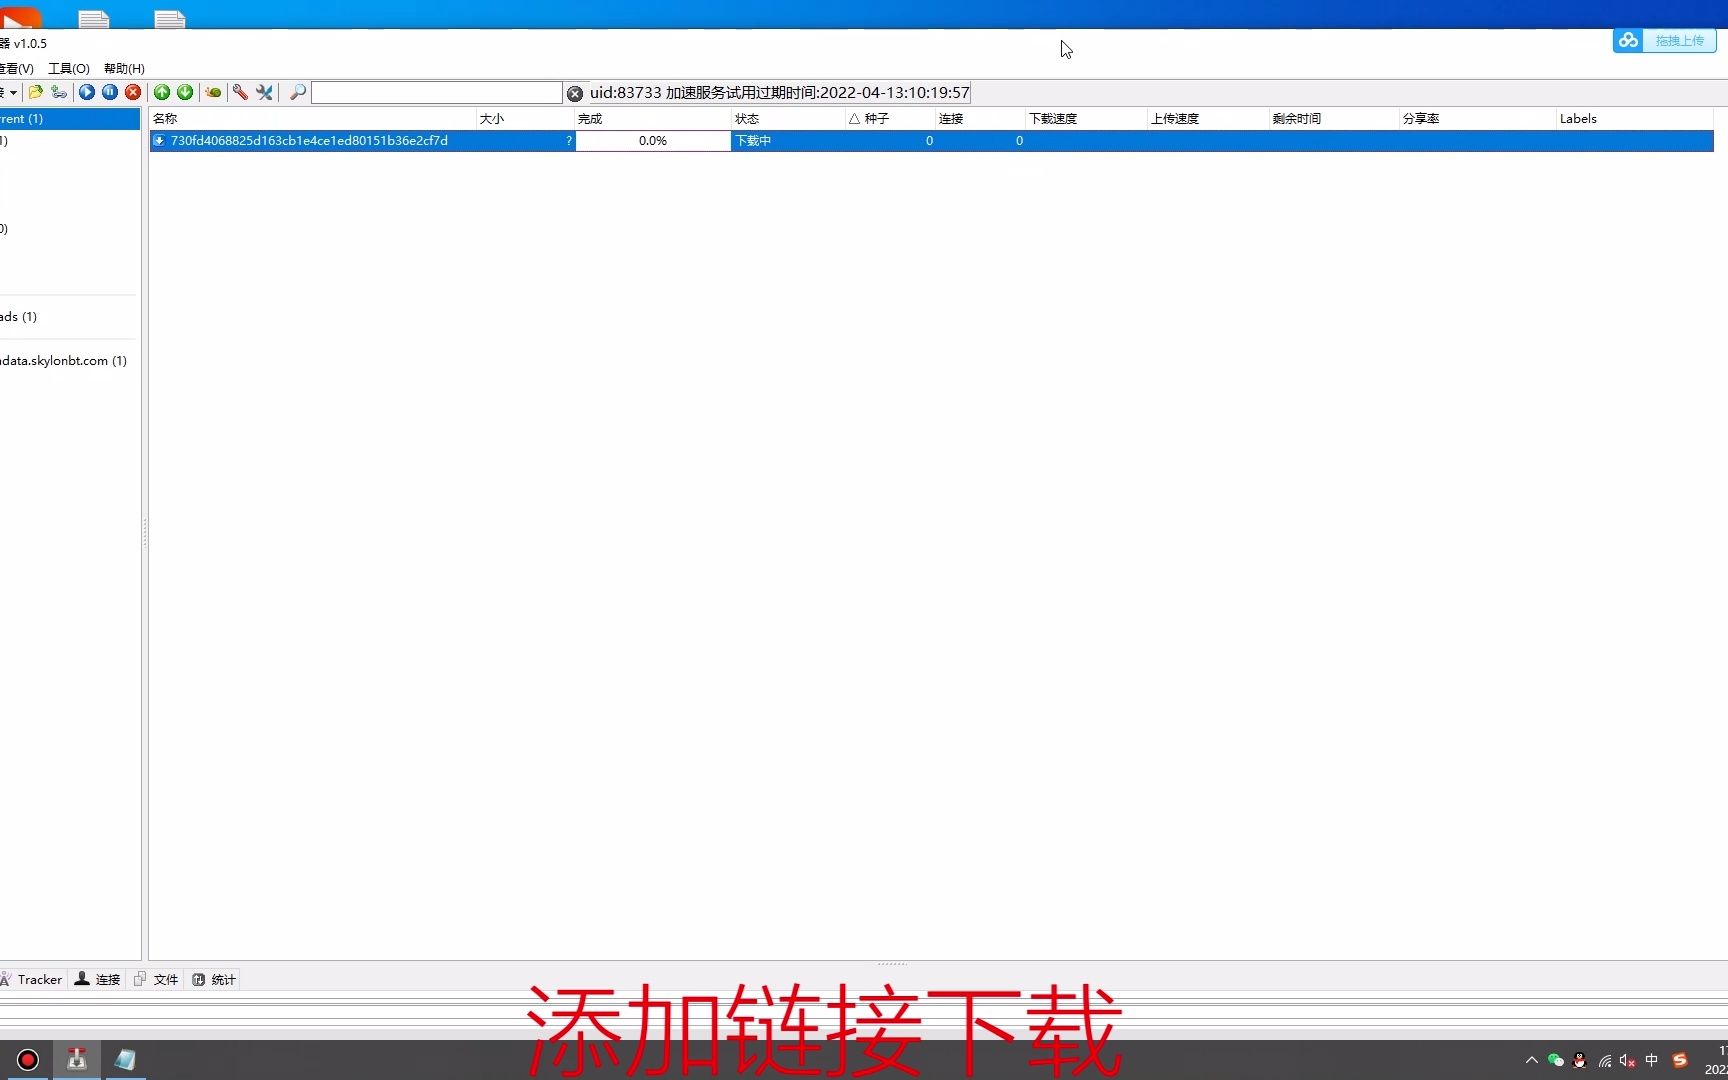Sort by the 大小 column header

[x=525, y=118]
